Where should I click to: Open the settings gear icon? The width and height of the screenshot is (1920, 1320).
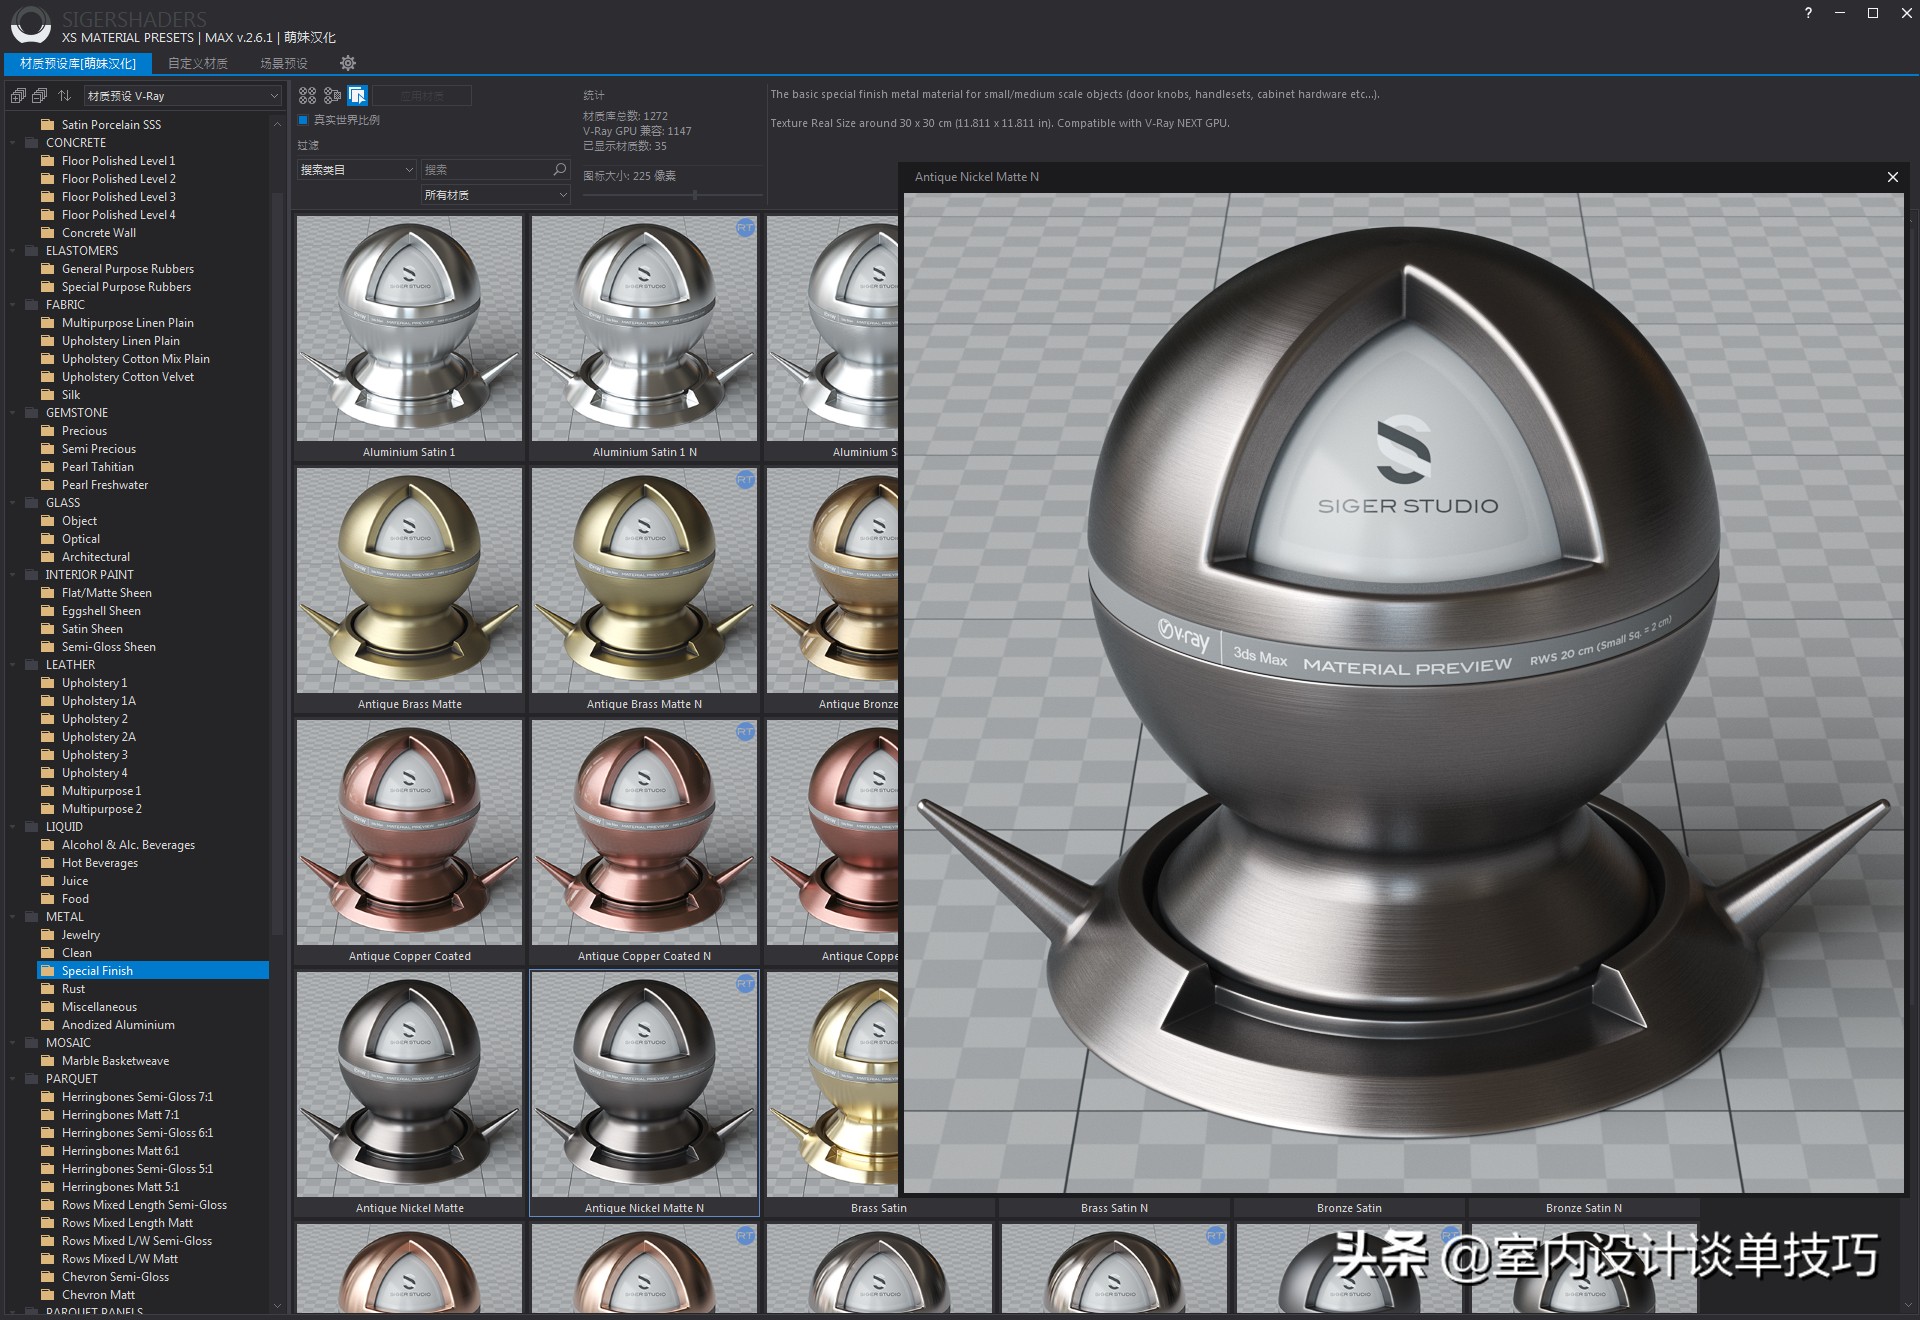[x=348, y=63]
